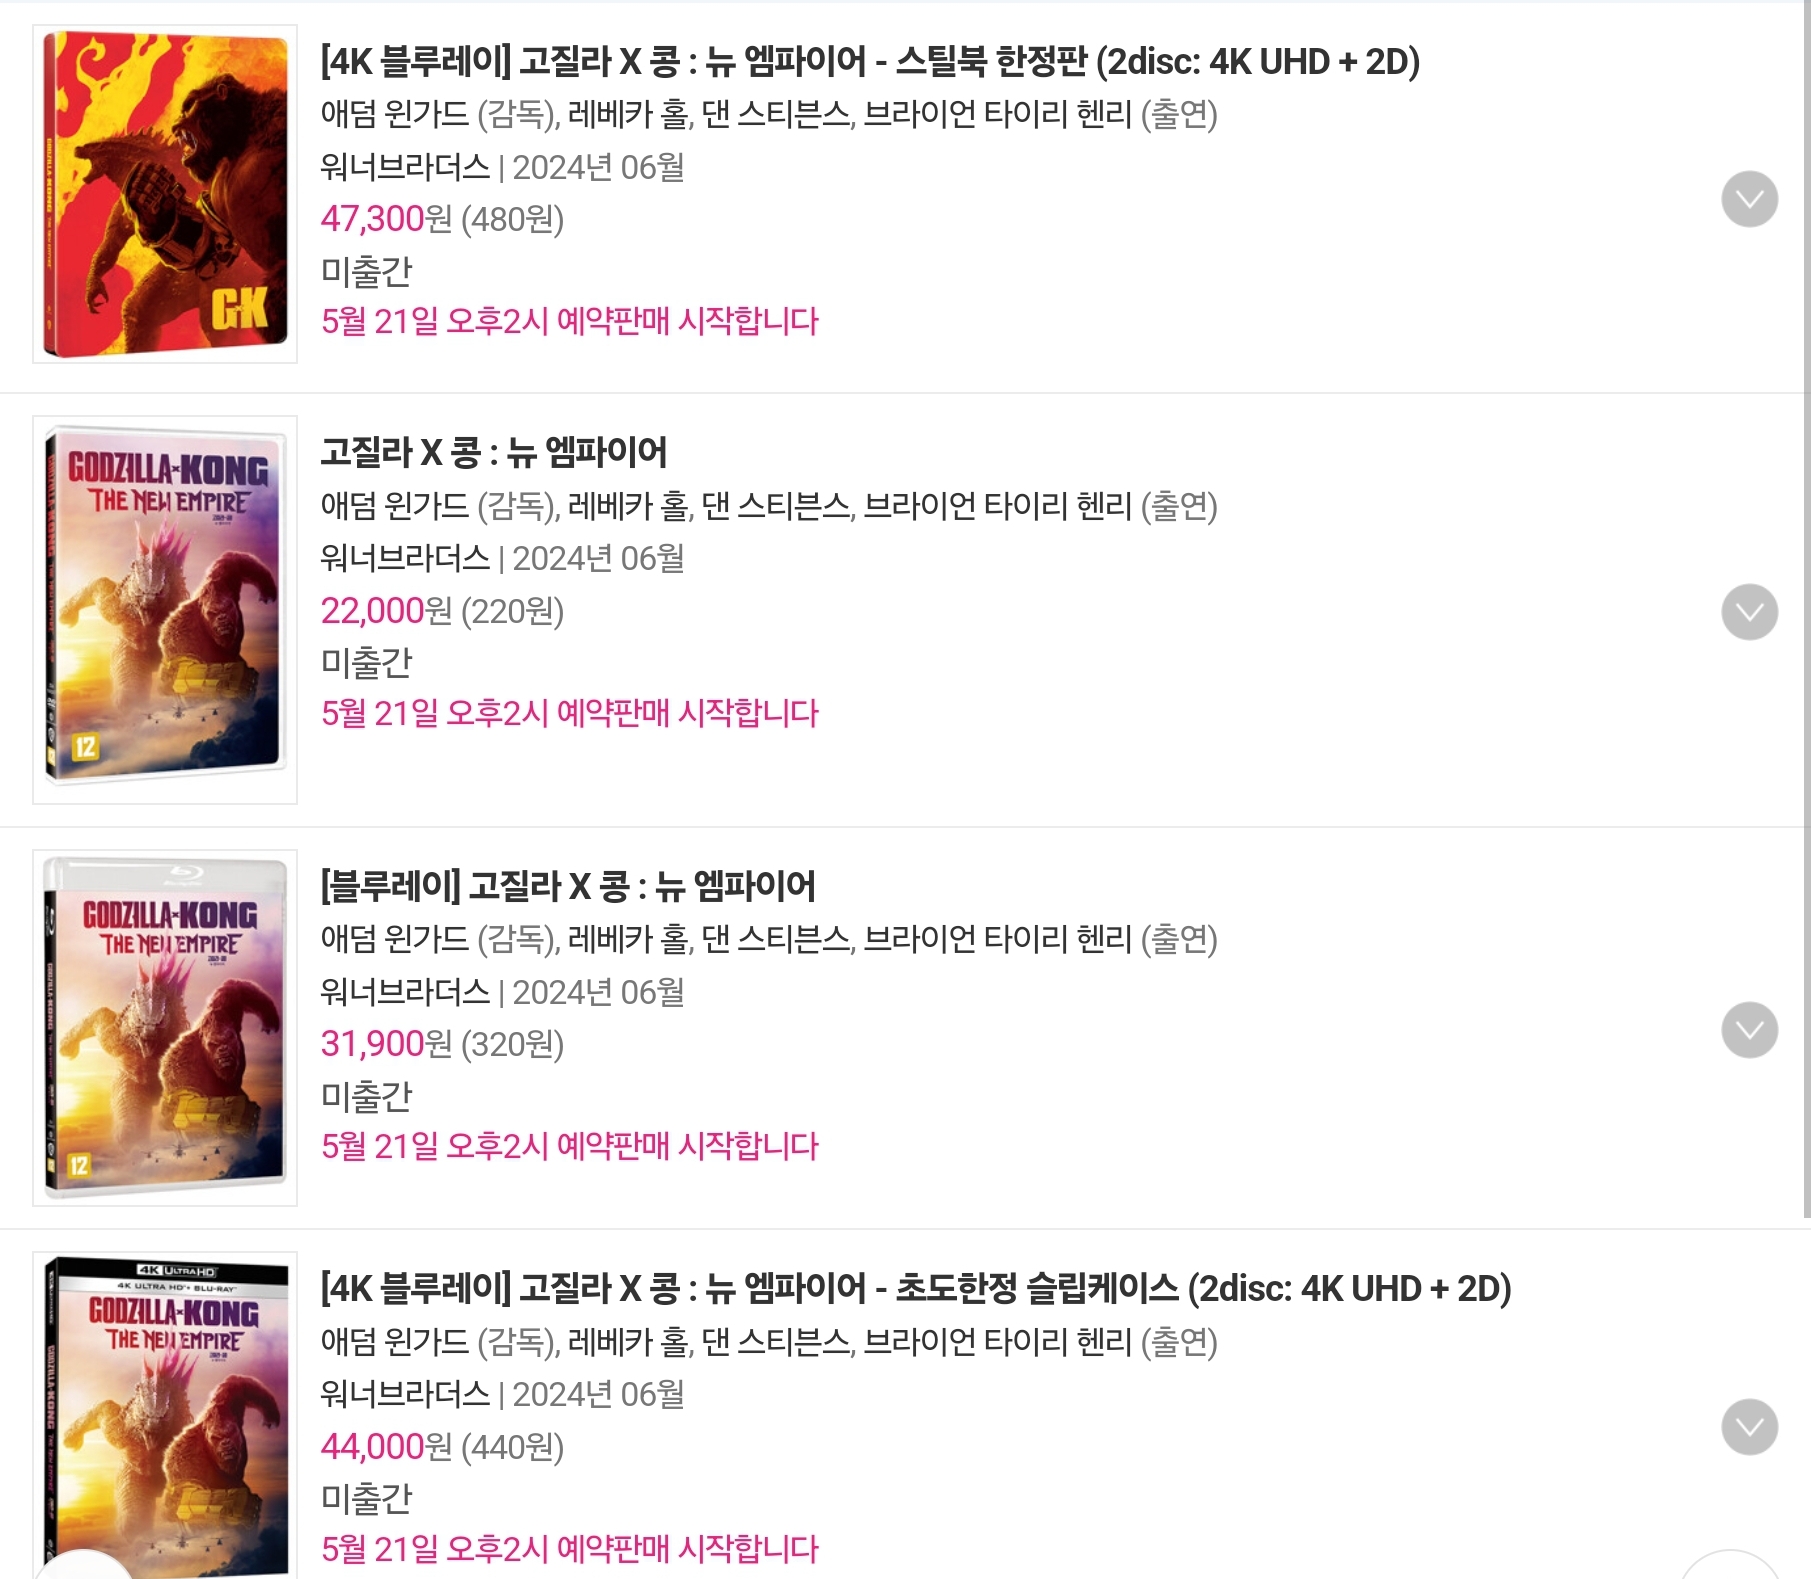Click 브라이언 타이리 헨리 in the fourth listing

[x=997, y=1342]
